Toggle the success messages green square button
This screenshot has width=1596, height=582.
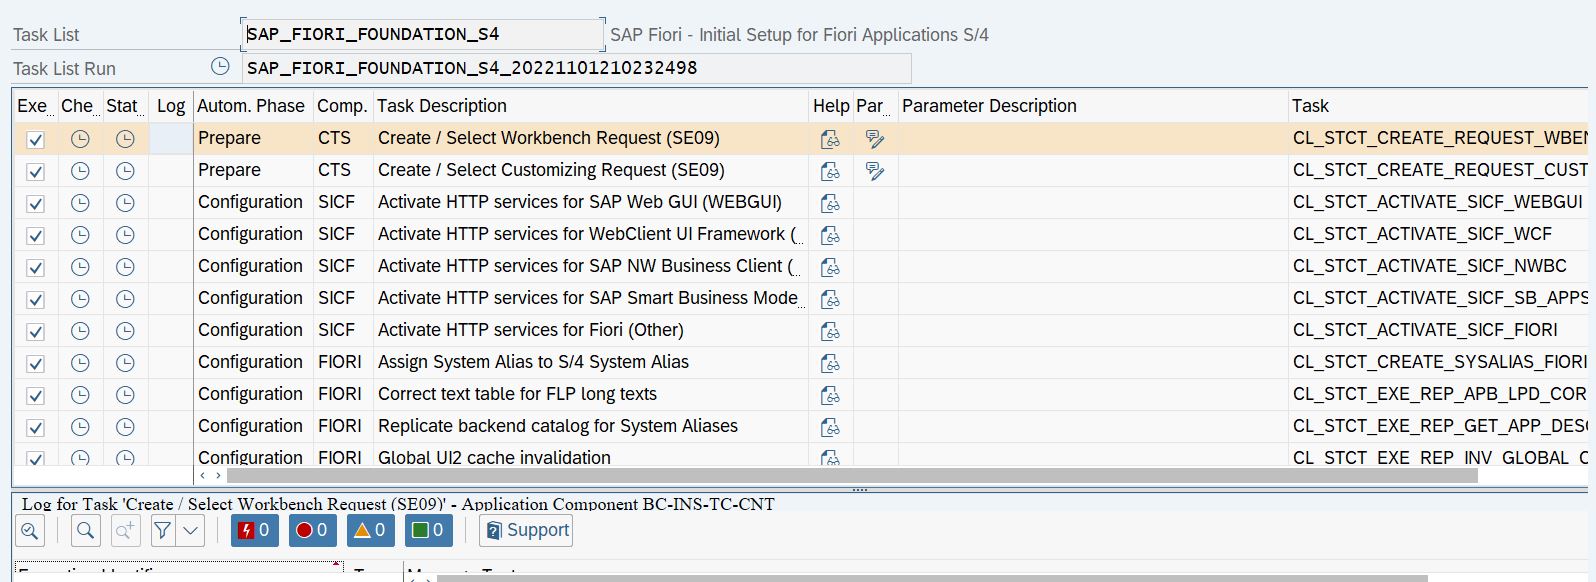(429, 530)
